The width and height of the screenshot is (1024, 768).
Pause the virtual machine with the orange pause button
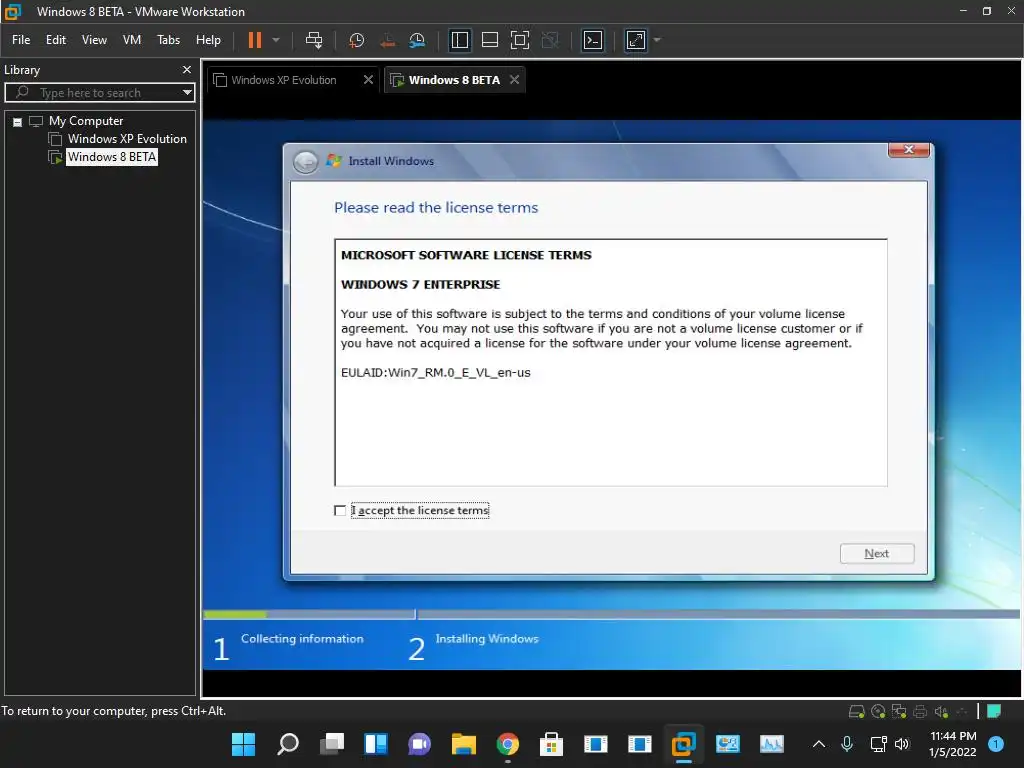point(255,40)
